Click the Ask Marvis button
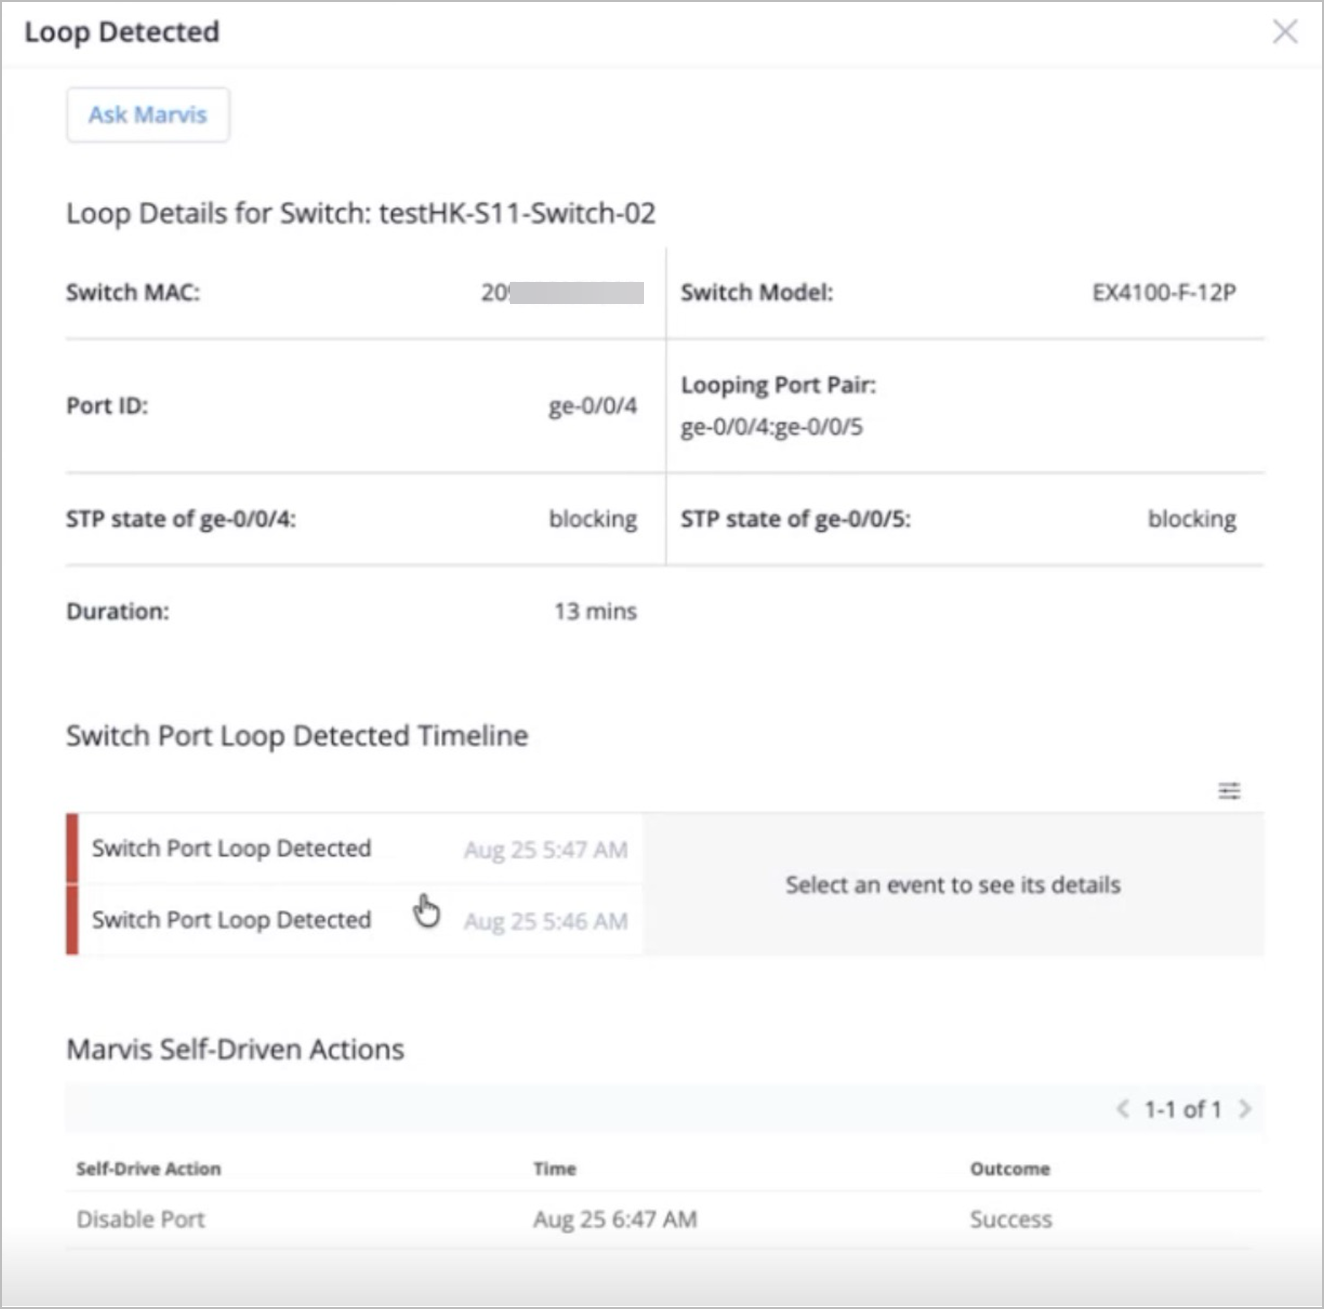 (x=148, y=115)
